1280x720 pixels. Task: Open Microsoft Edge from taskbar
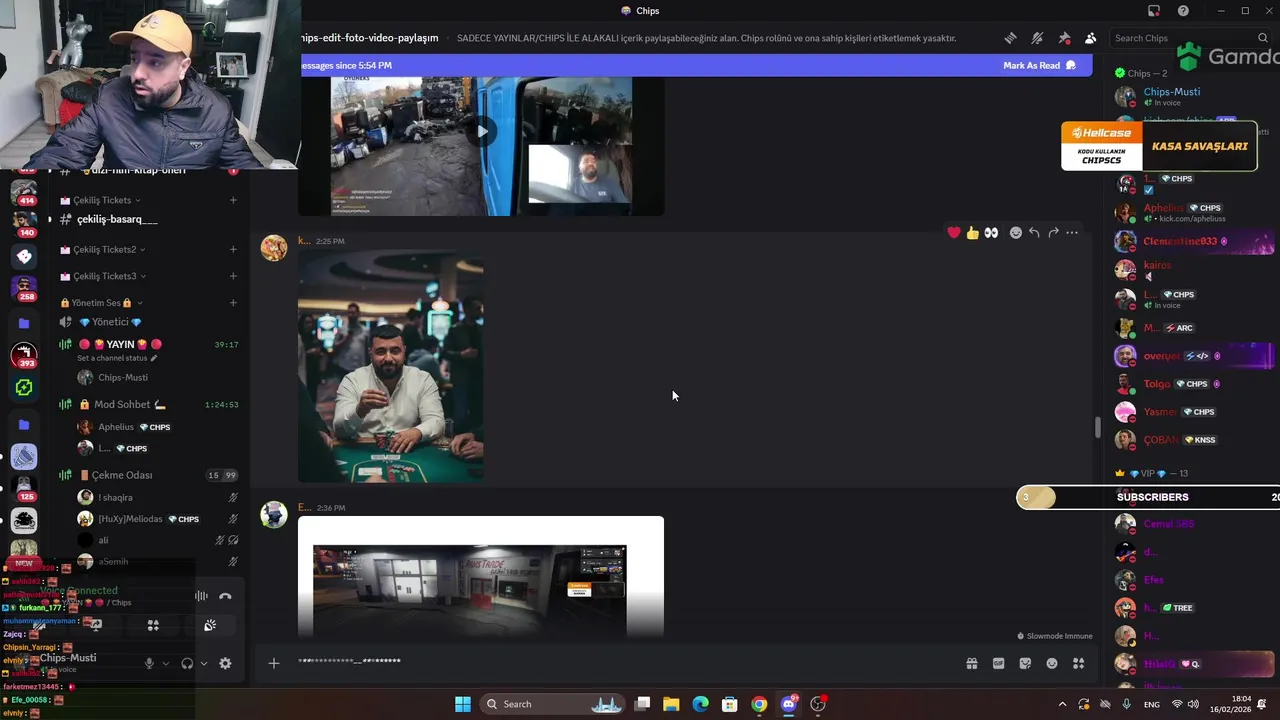pos(701,704)
